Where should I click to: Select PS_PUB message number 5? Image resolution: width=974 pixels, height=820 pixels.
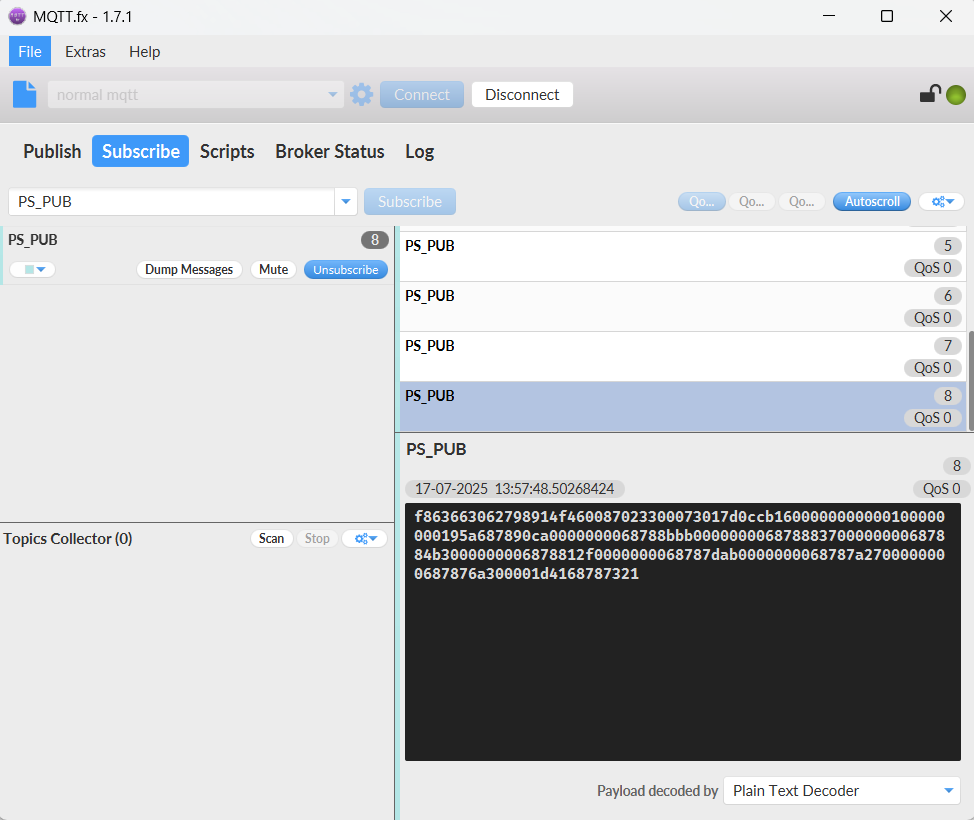click(x=683, y=257)
